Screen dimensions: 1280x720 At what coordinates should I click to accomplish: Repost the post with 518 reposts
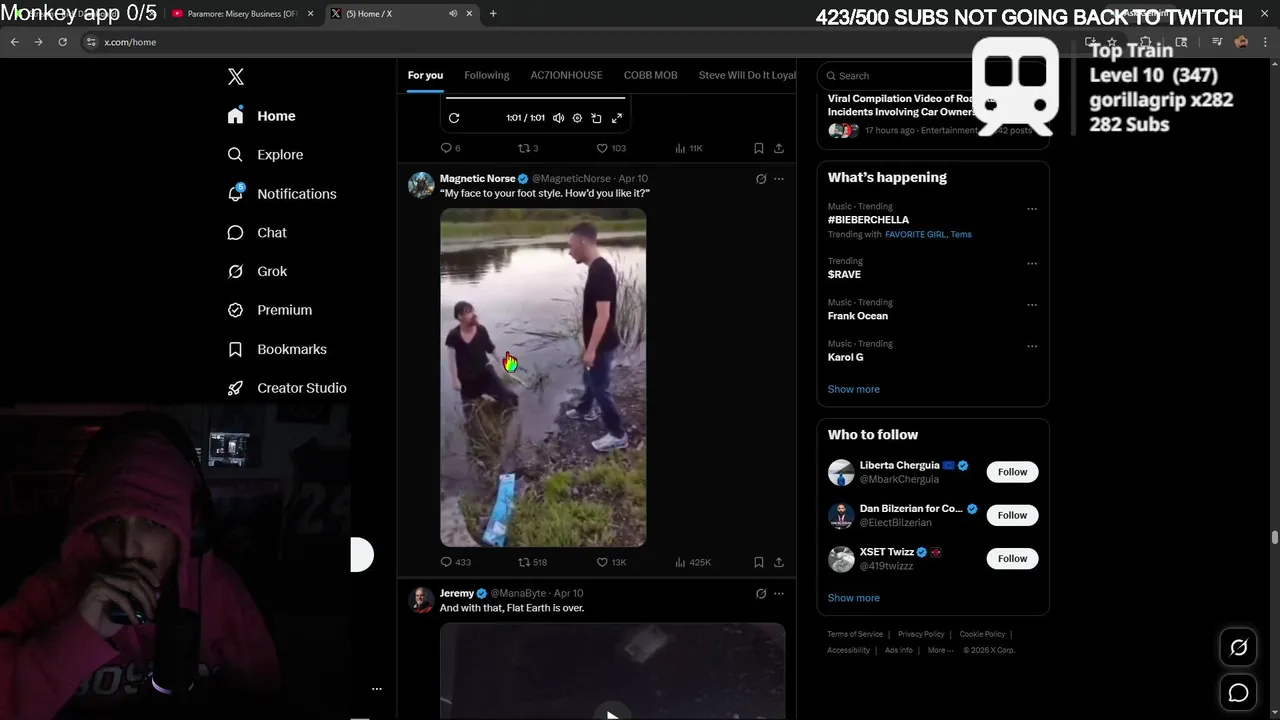[x=532, y=562]
